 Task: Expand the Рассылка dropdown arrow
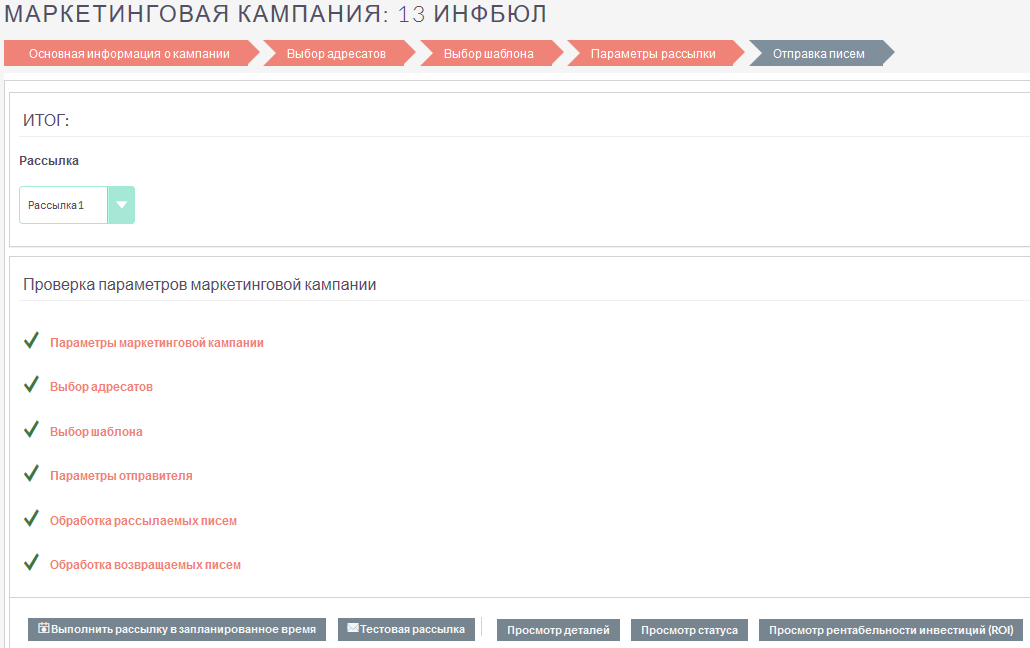point(121,205)
